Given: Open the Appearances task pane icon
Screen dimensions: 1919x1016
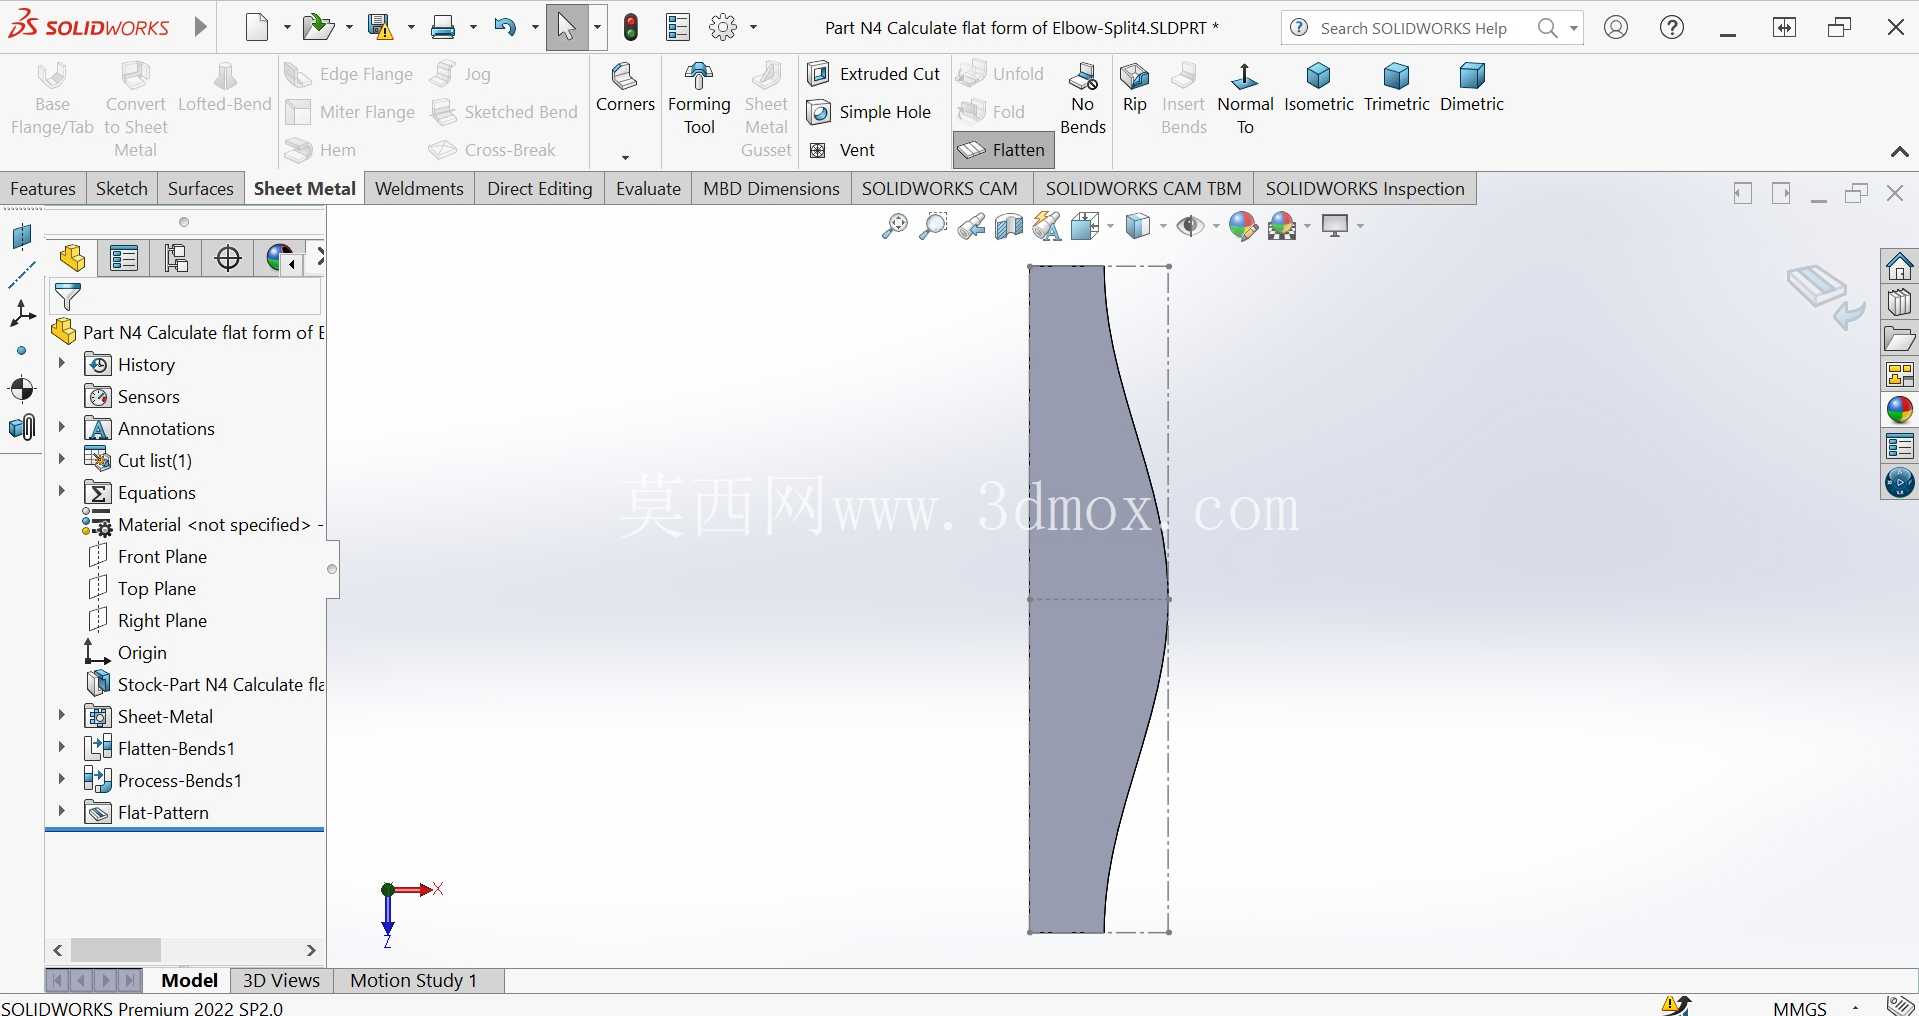Looking at the screenshot, I should [1899, 410].
